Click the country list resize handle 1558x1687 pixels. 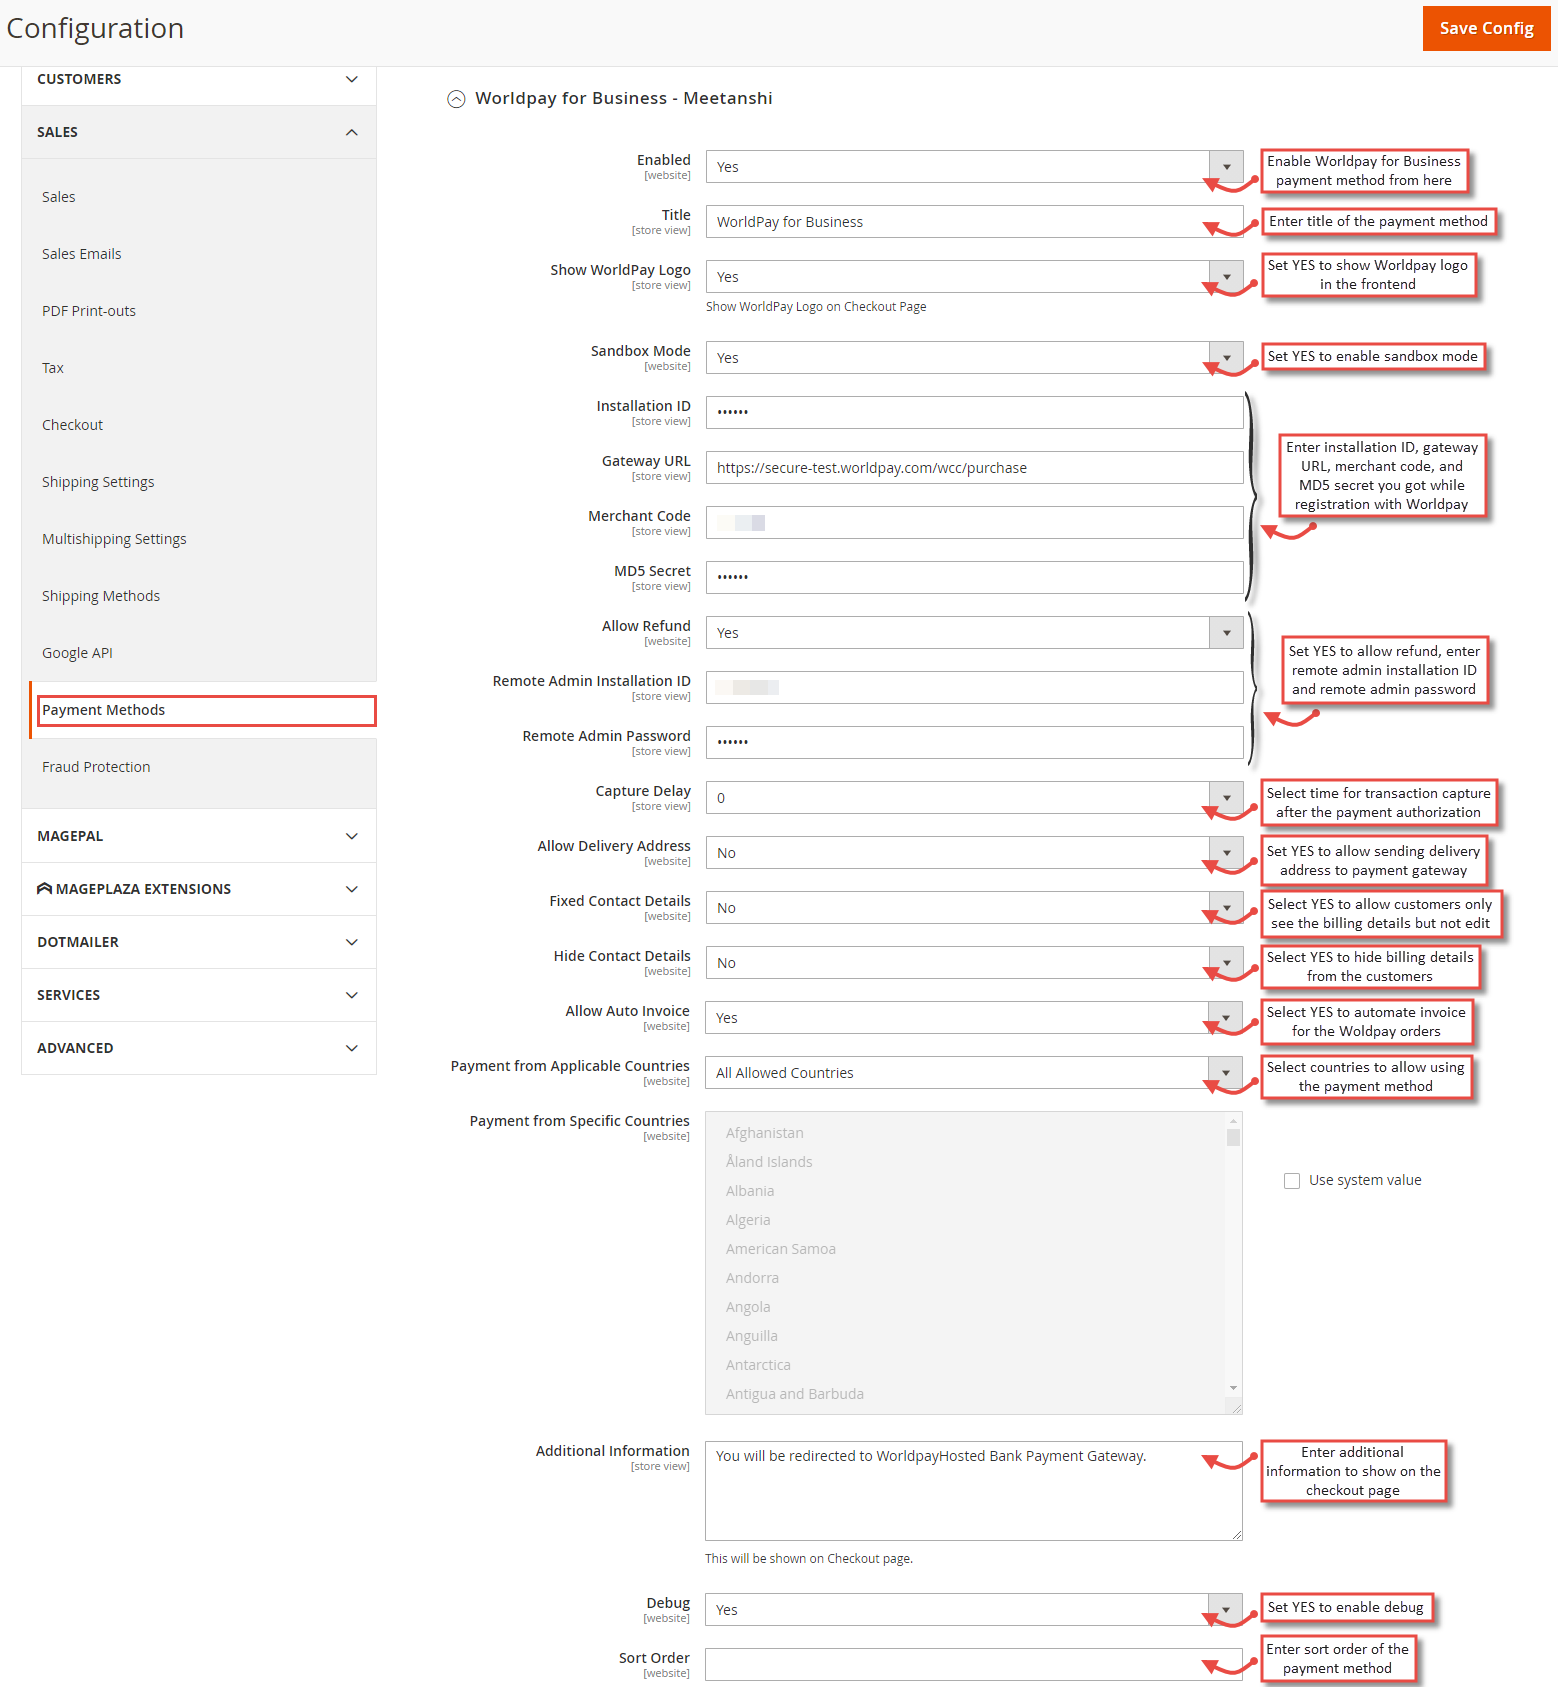click(1236, 1407)
